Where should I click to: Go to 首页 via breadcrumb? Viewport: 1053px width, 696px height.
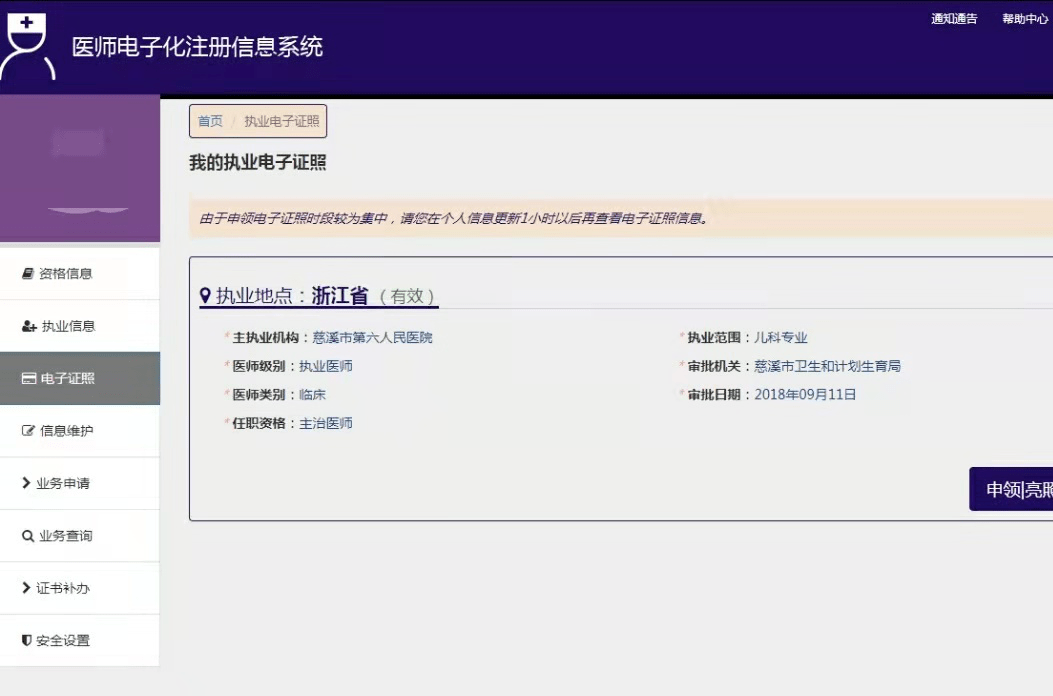210,121
